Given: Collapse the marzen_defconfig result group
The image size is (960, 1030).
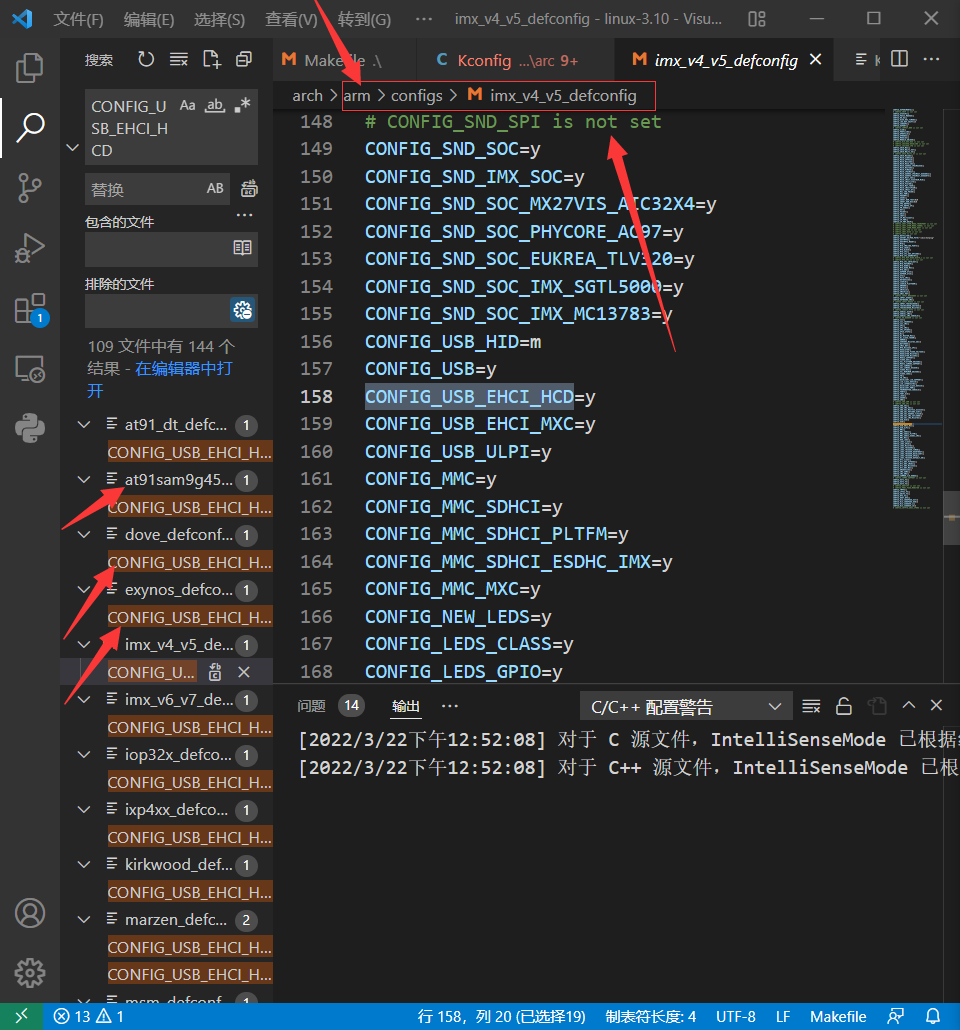Looking at the screenshot, I should coord(83,920).
